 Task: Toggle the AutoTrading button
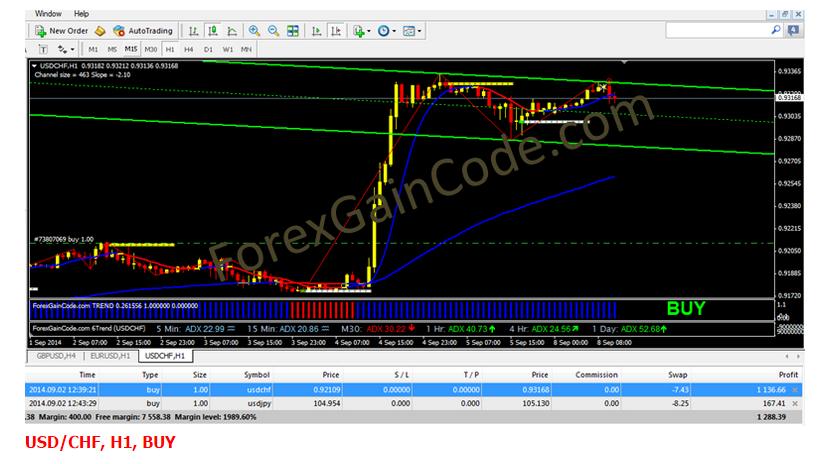point(143,31)
